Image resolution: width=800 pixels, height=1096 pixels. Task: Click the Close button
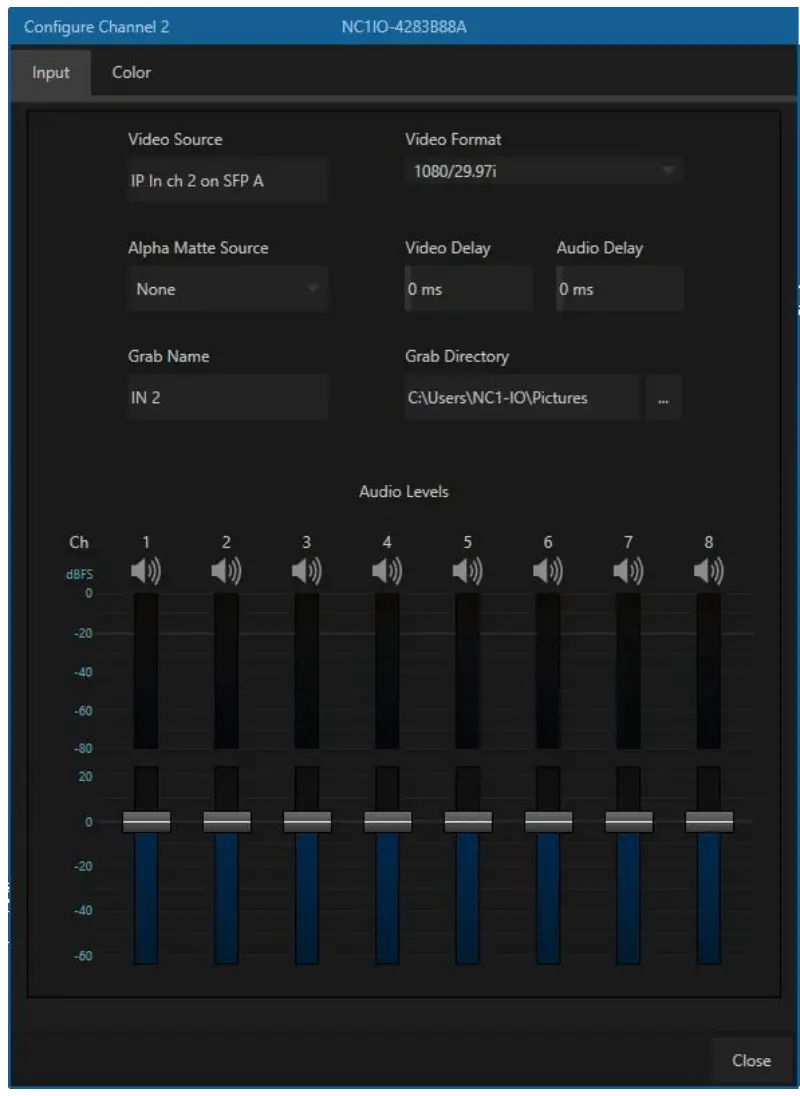point(752,1060)
